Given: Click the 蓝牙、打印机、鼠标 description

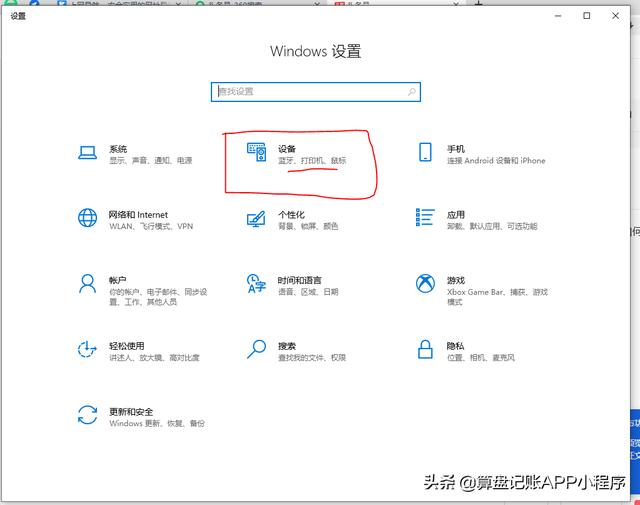Looking at the screenshot, I should pyautogui.click(x=312, y=160).
